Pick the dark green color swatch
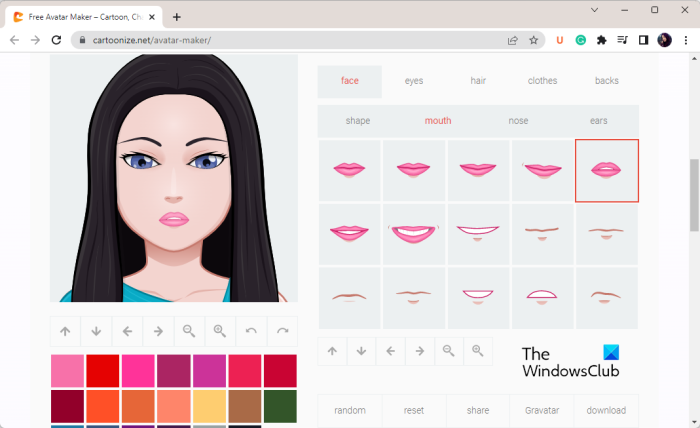This screenshot has height=428, width=700. tap(280, 406)
